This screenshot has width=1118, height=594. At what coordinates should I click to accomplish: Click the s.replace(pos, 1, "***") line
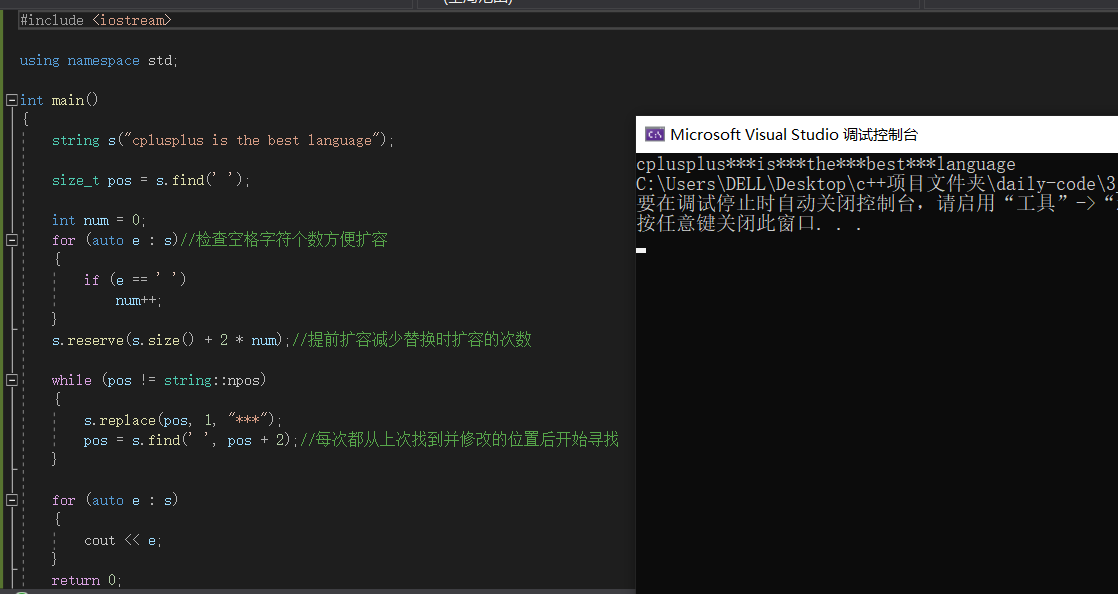pos(183,420)
